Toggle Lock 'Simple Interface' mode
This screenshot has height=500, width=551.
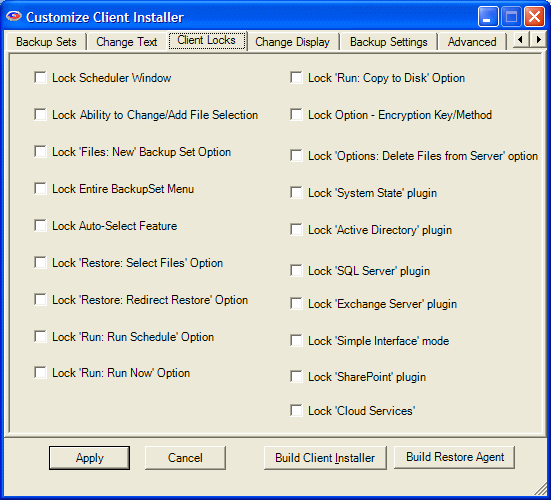(x=296, y=341)
